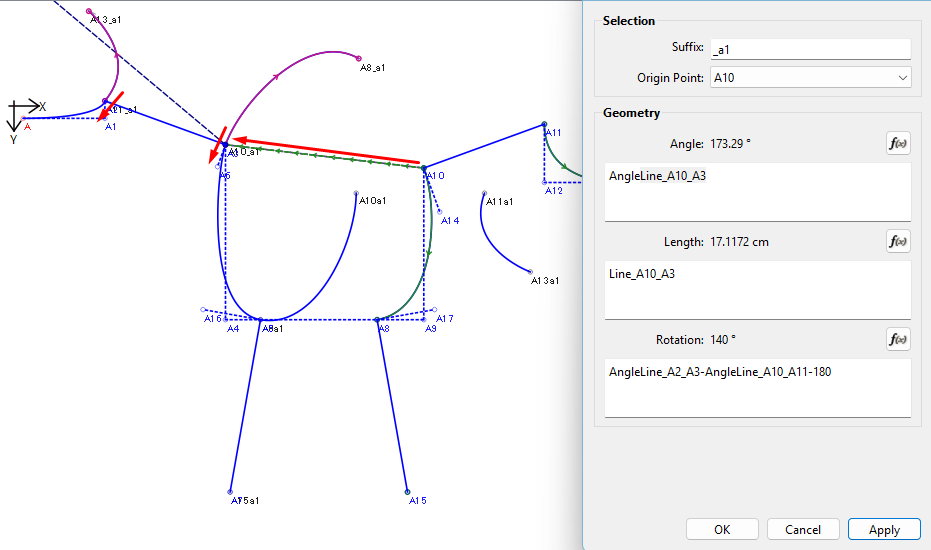931x550 pixels.
Task: Cancel the dialog
Action: (x=803, y=529)
